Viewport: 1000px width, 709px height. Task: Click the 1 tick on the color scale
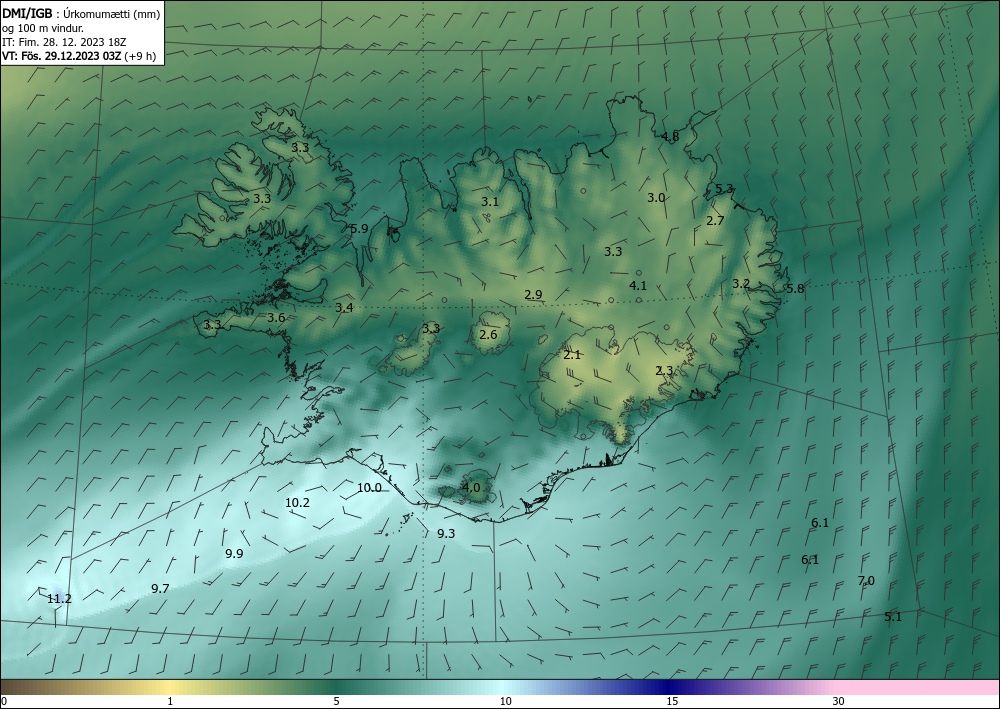pyautogui.click(x=170, y=701)
